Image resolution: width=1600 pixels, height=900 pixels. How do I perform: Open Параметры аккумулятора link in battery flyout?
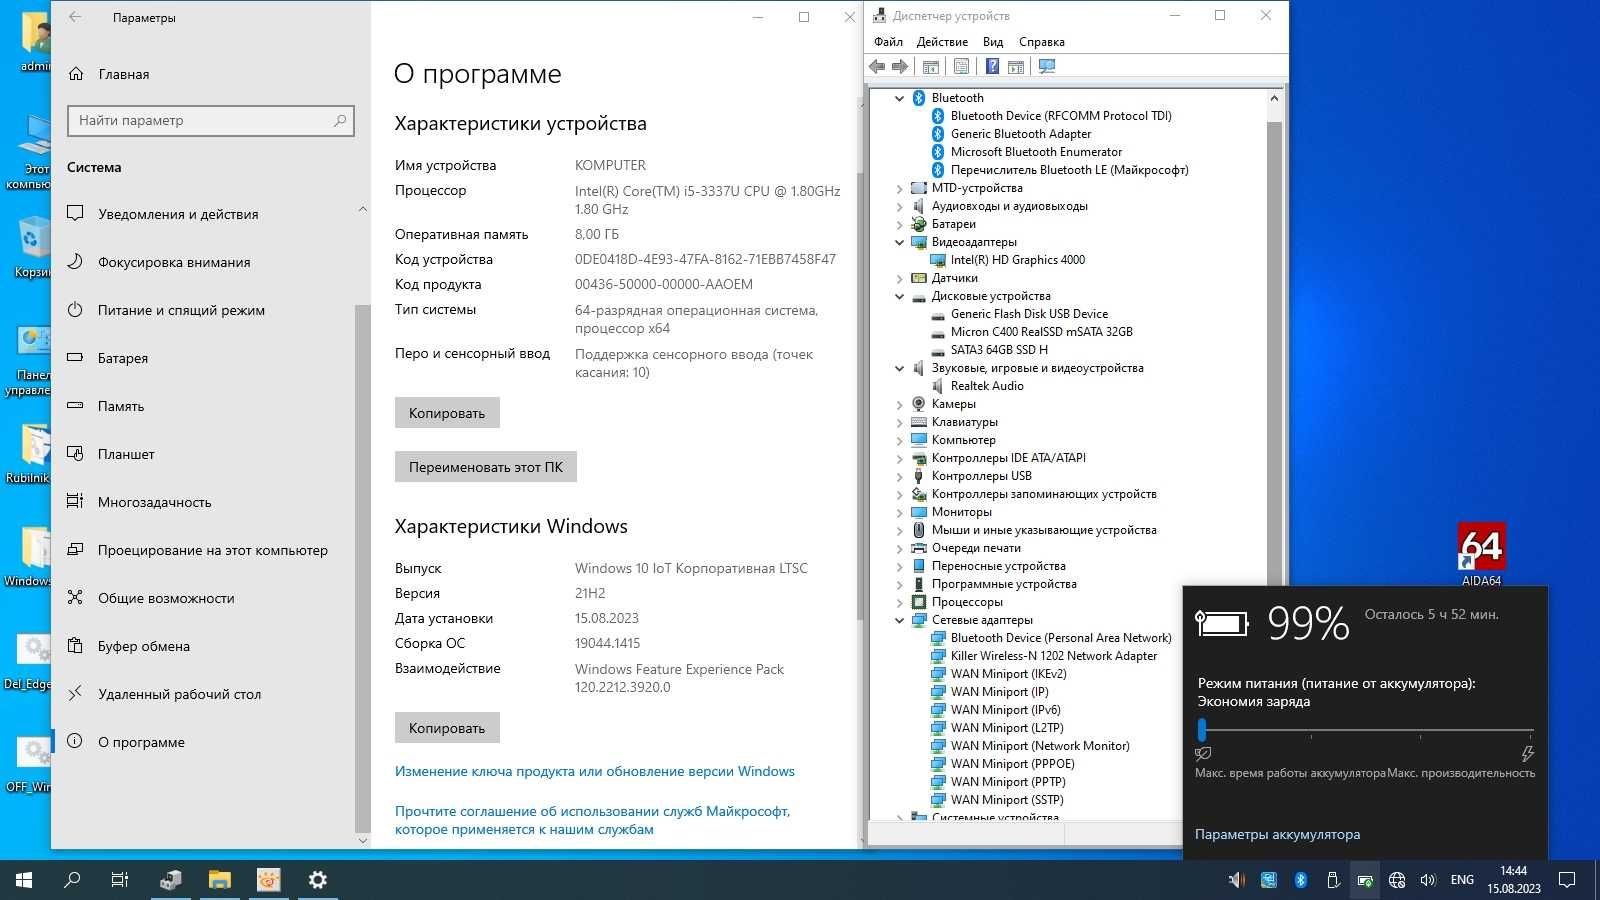(1277, 834)
